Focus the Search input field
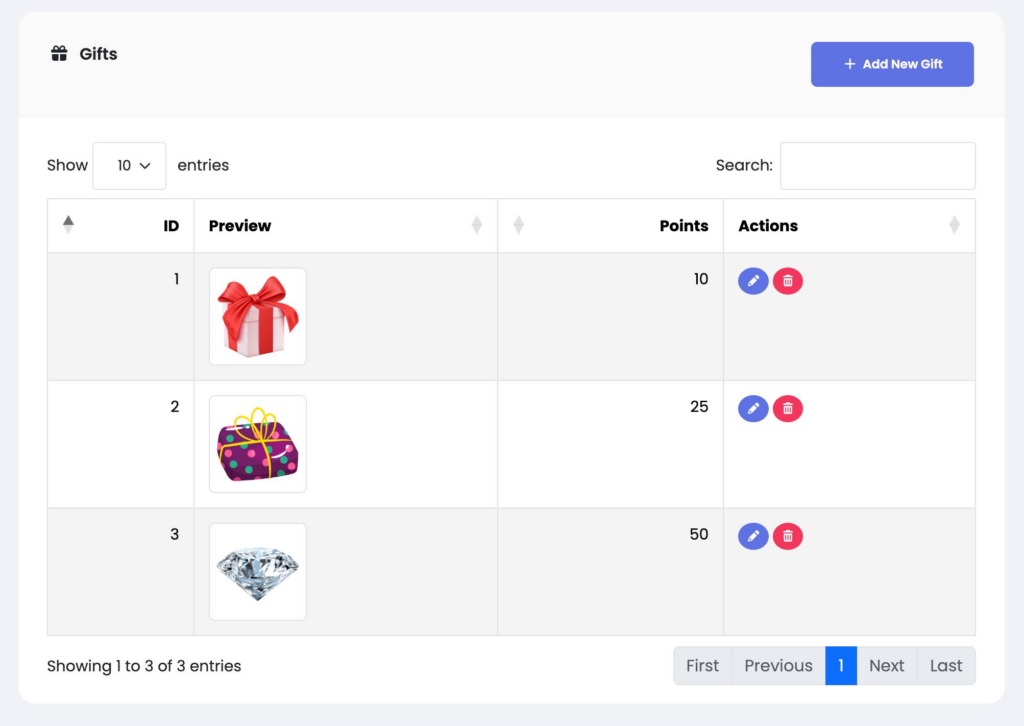Screen dimensions: 1024x726 point(877,166)
